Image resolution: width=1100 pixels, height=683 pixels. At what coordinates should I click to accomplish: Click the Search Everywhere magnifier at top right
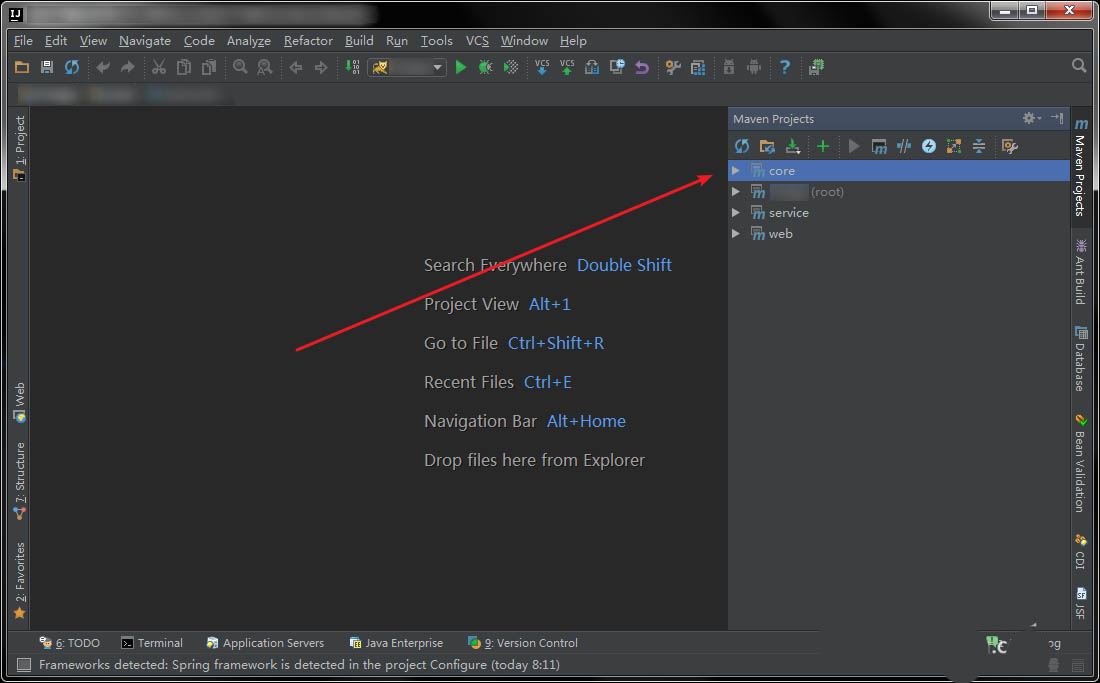click(x=1079, y=65)
